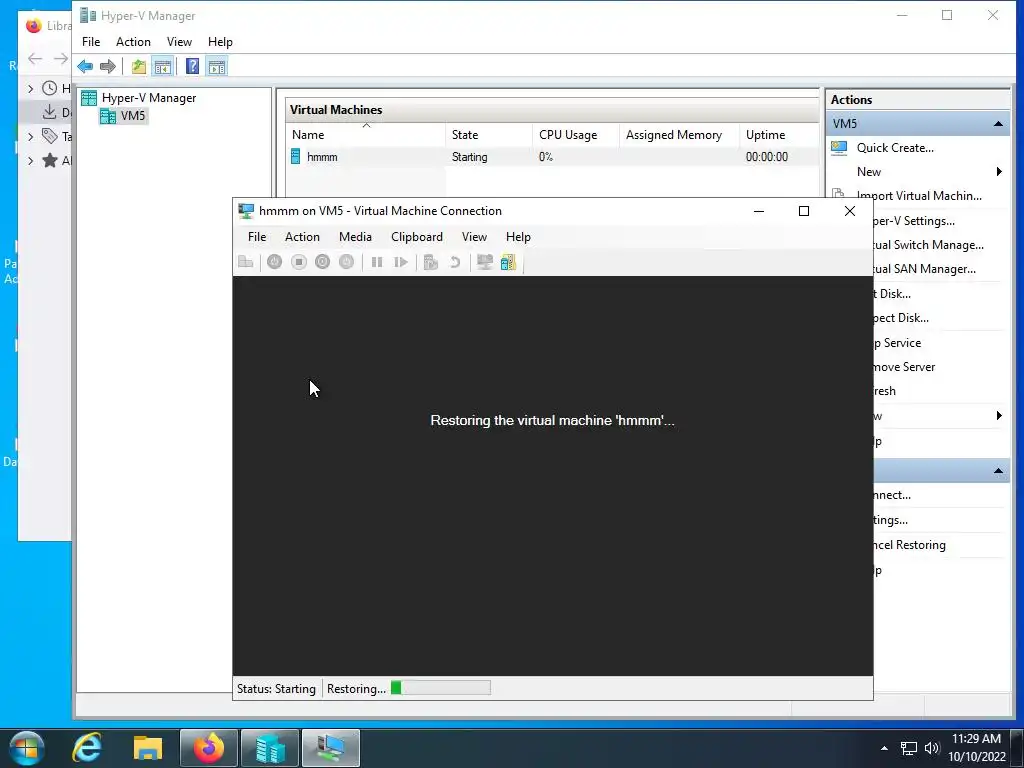The width and height of the screenshot is (1024, 768).
Task: Click Virtual Switch Manager... action
Action: pyautogui.click(x=929, y=245)
